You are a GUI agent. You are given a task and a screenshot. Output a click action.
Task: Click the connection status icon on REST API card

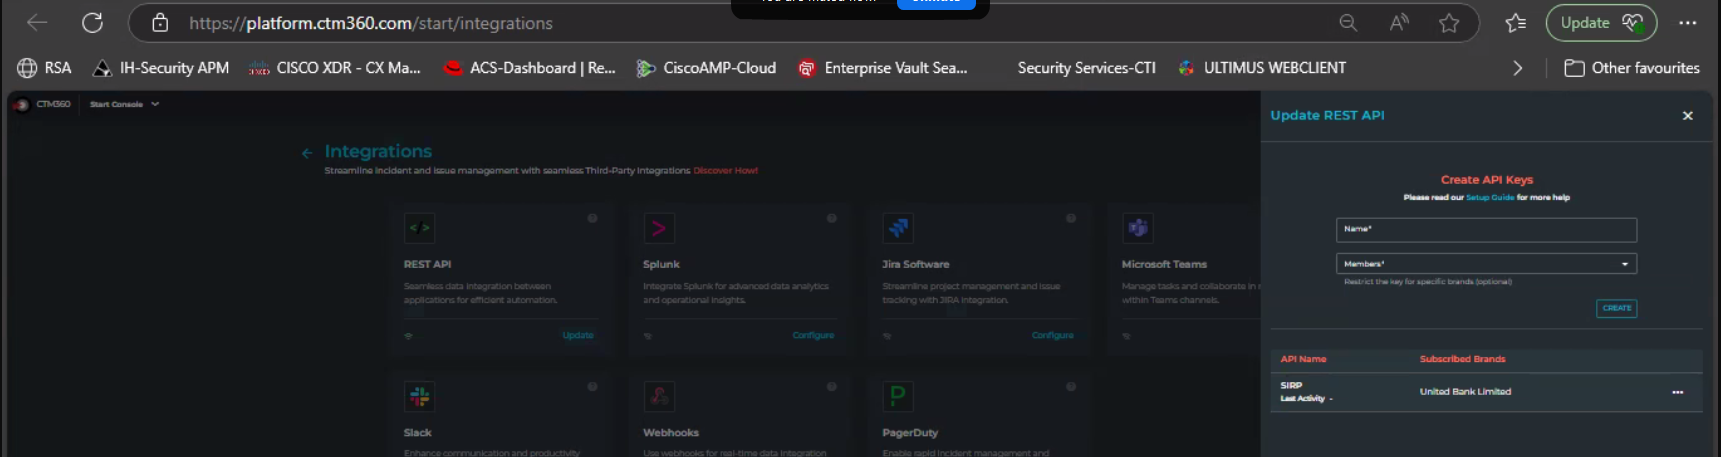click(408, 336)
